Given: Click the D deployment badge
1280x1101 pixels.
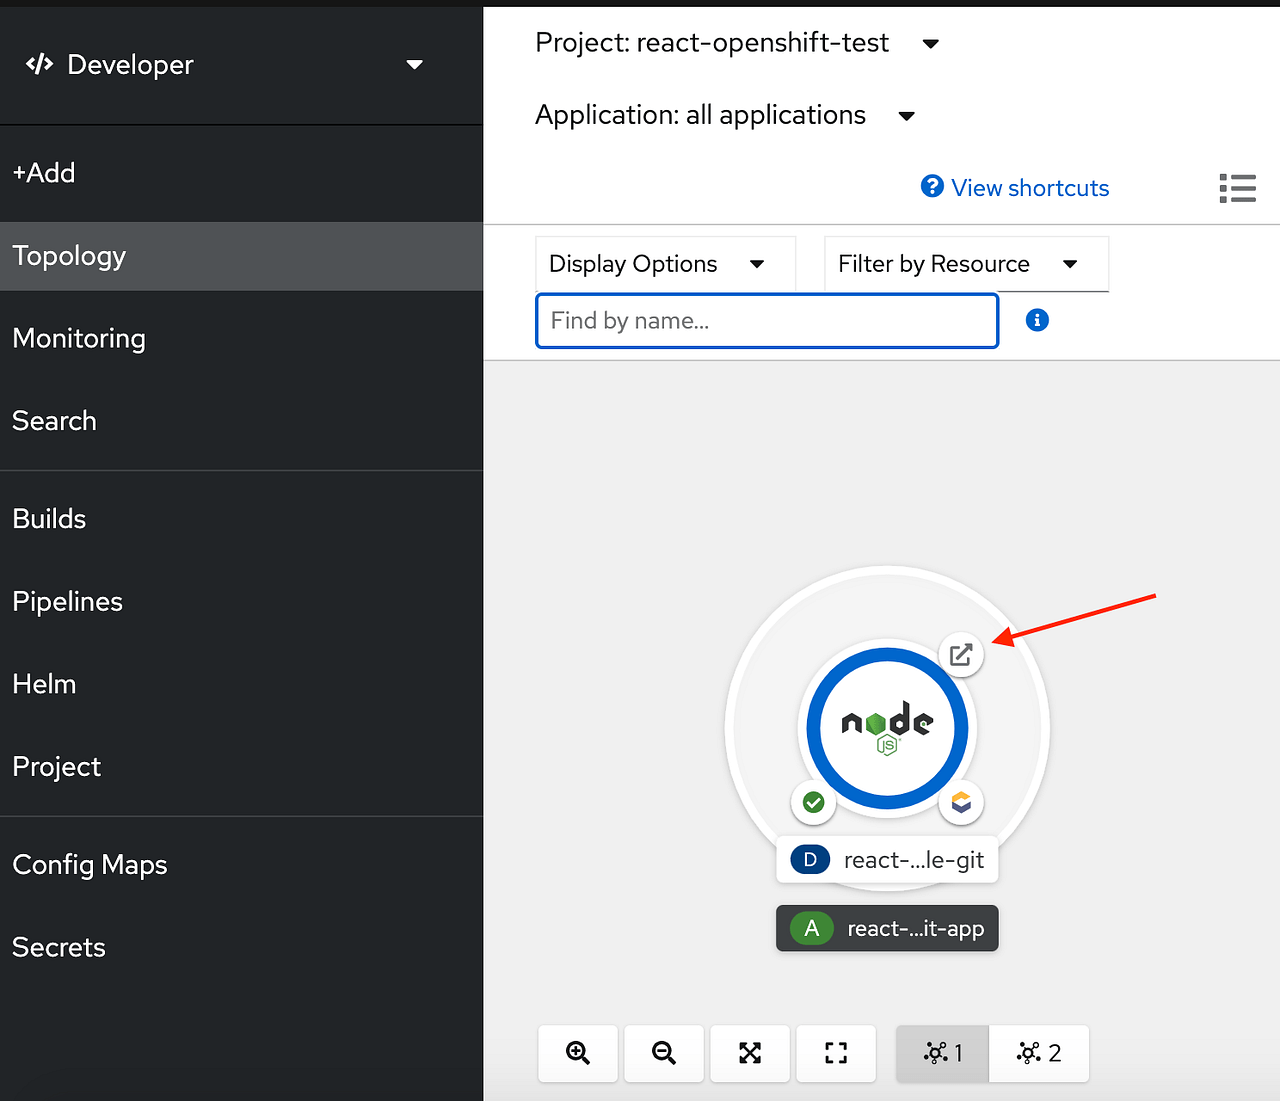Looking at the screenshot, I should pos(810,860).
